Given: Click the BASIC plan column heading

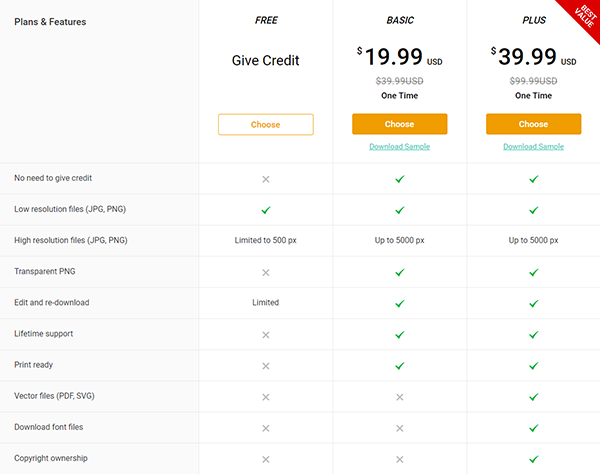Looking at the screenshot, I should 399,20.
